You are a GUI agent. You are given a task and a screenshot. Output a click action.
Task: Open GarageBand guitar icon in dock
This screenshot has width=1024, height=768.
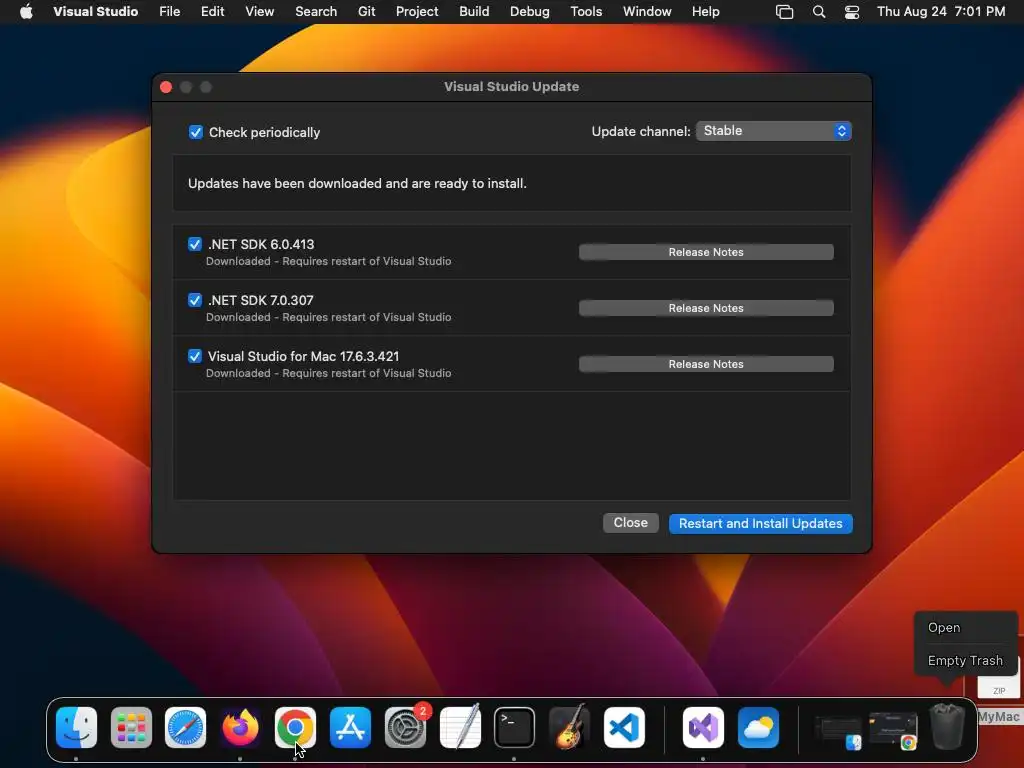tap(569, 727)
